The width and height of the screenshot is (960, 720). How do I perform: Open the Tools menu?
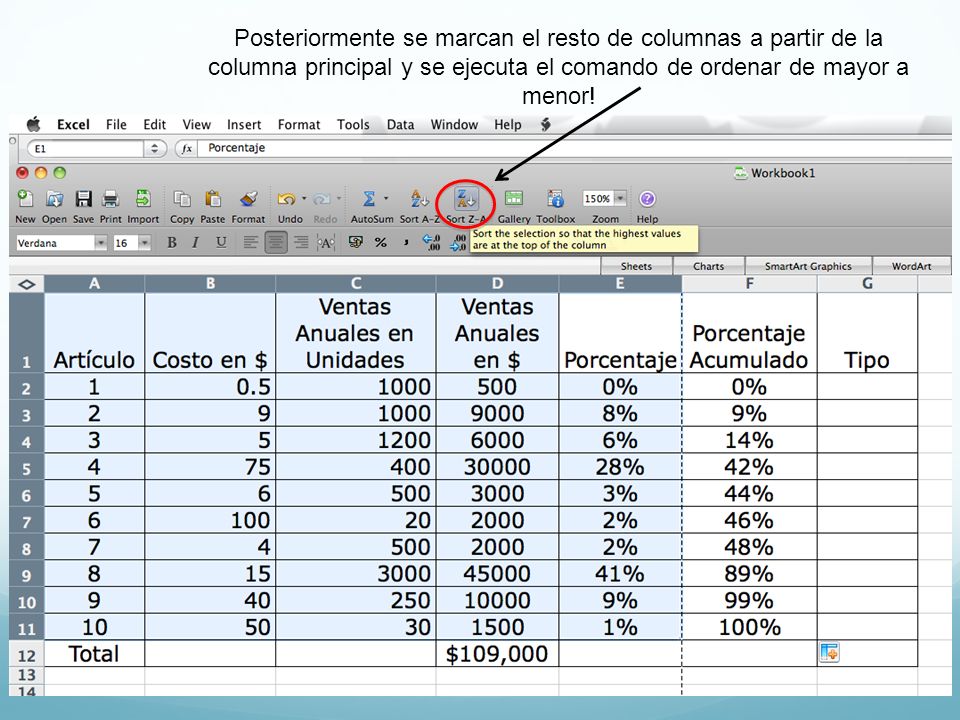coord(353,124)
